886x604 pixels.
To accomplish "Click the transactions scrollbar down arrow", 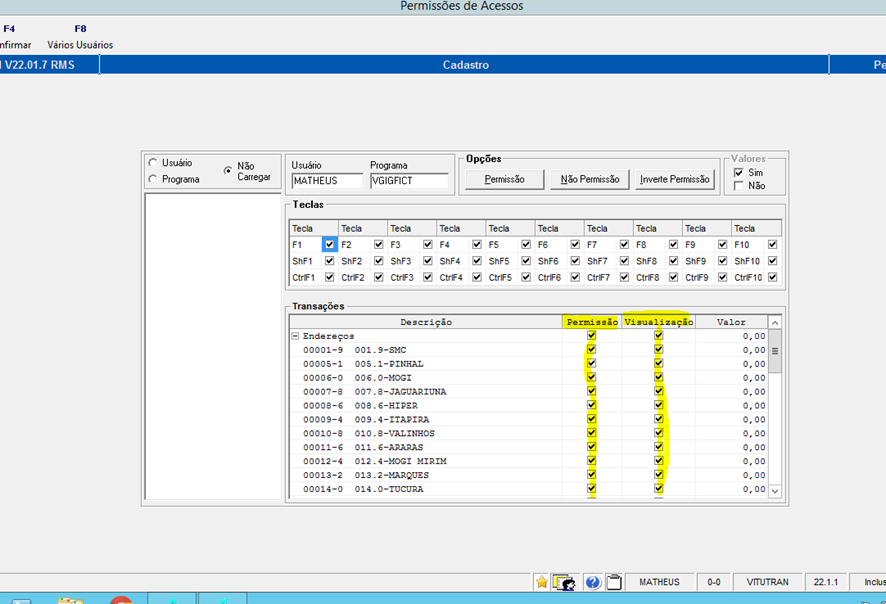I will click(x=775, y=491).
